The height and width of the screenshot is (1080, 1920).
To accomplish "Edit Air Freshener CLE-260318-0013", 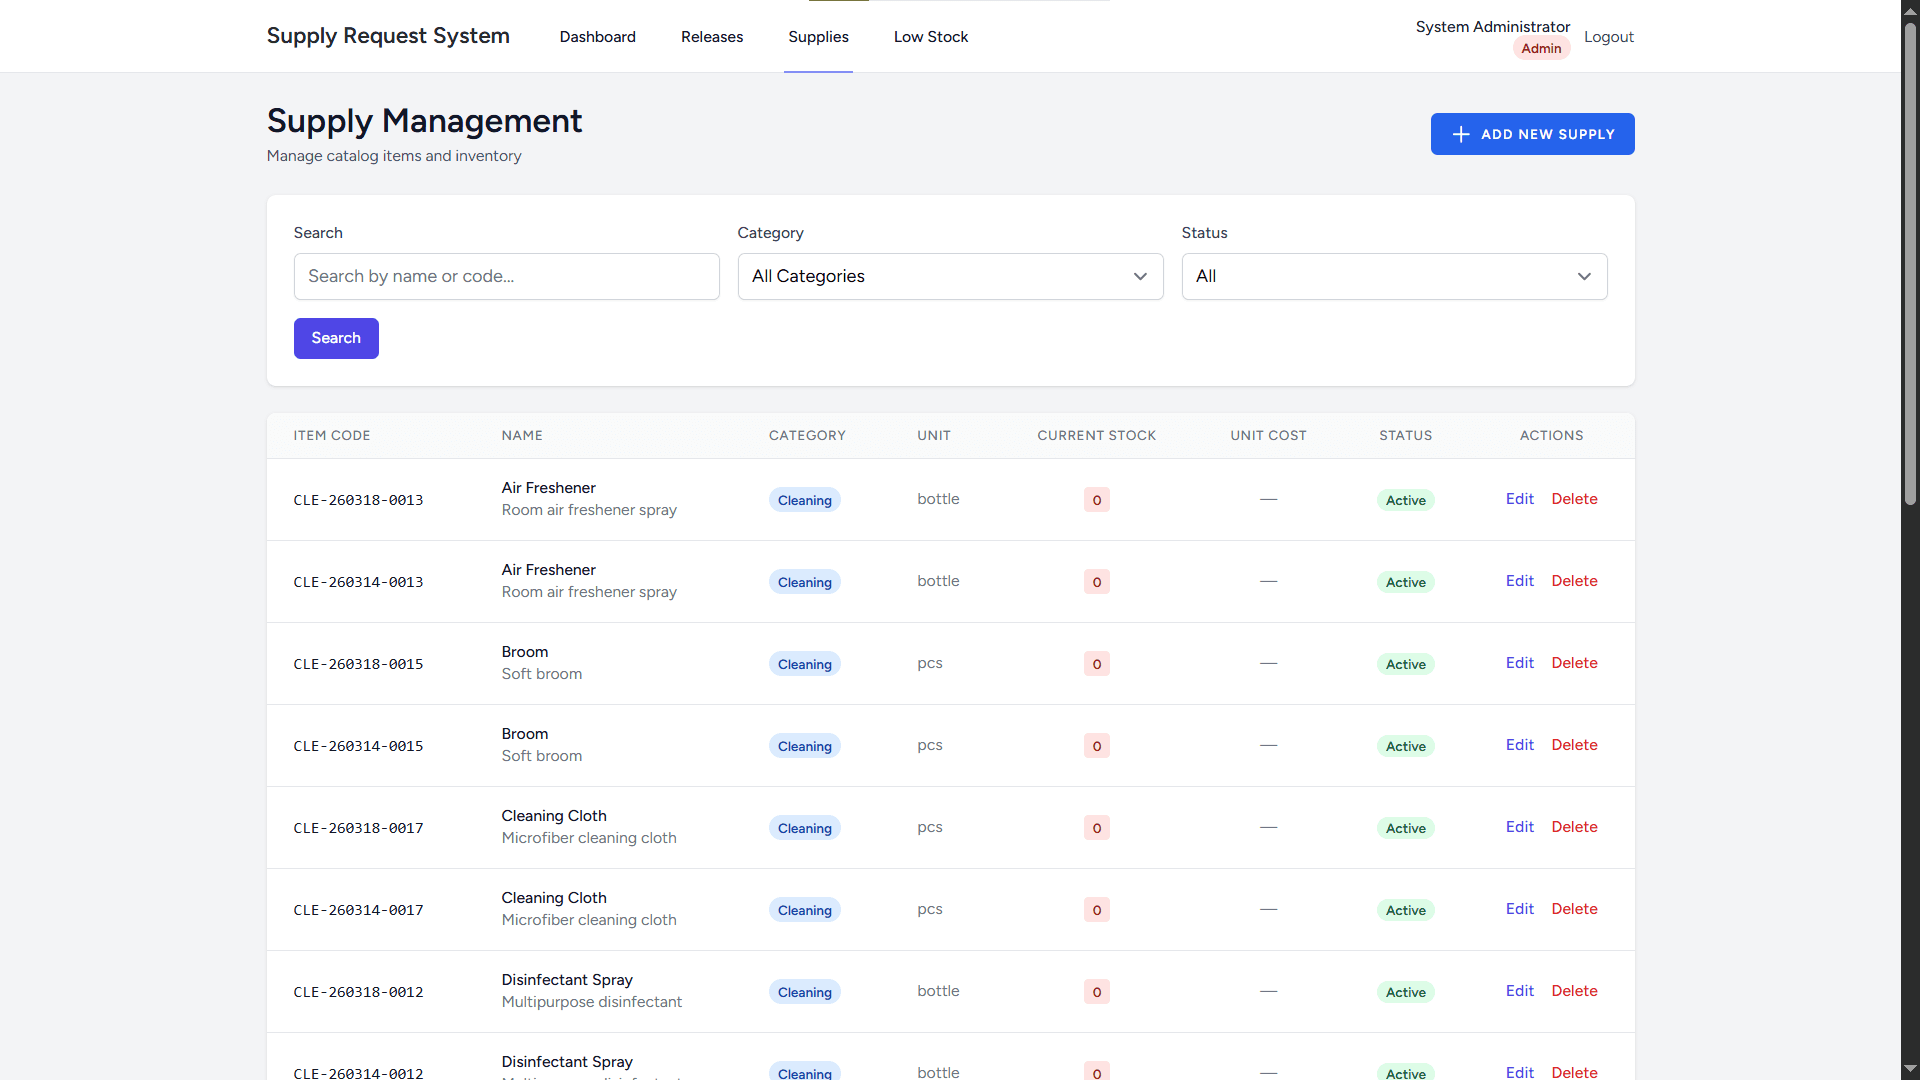I will (x=1519, y=499).
